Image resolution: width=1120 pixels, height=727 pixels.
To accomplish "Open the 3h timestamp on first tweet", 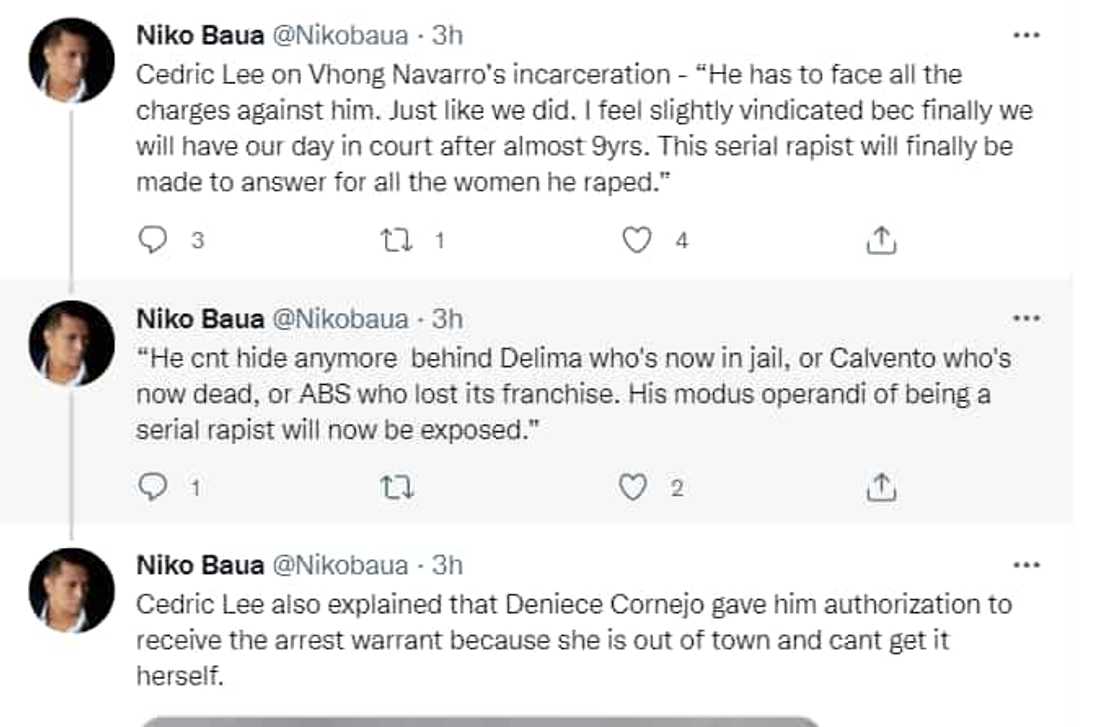I will point(446,36).
